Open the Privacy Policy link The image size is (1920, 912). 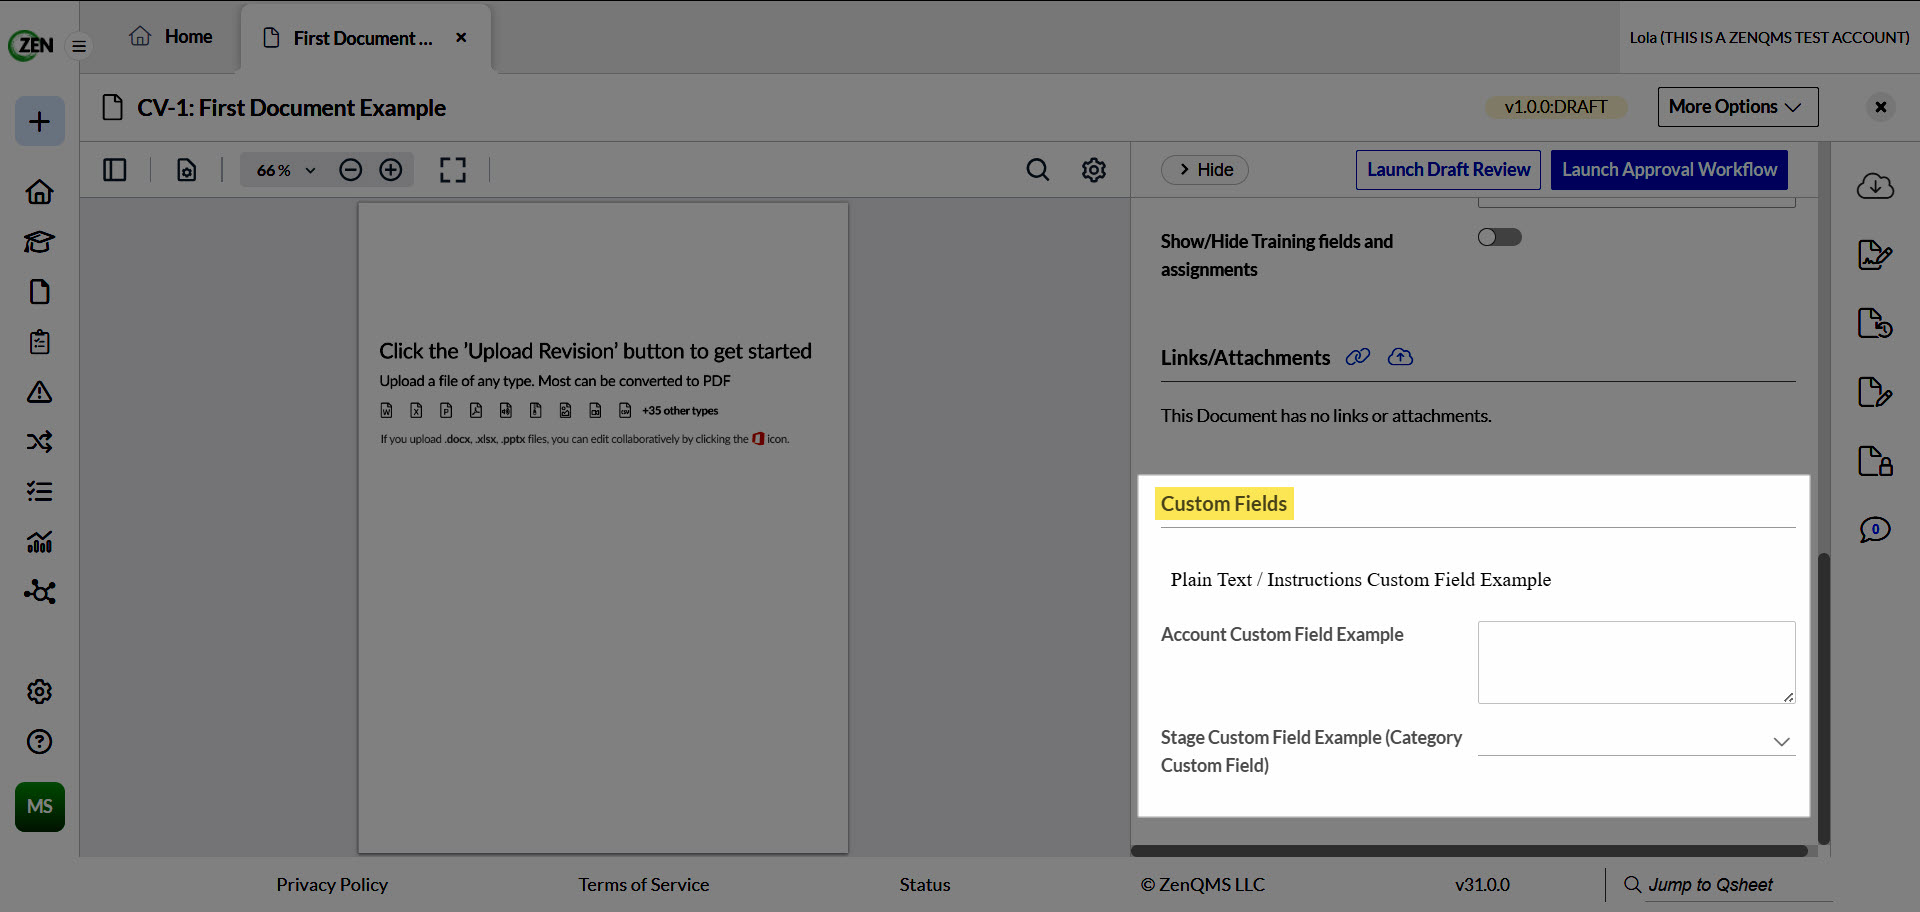[x=332, y=885]
